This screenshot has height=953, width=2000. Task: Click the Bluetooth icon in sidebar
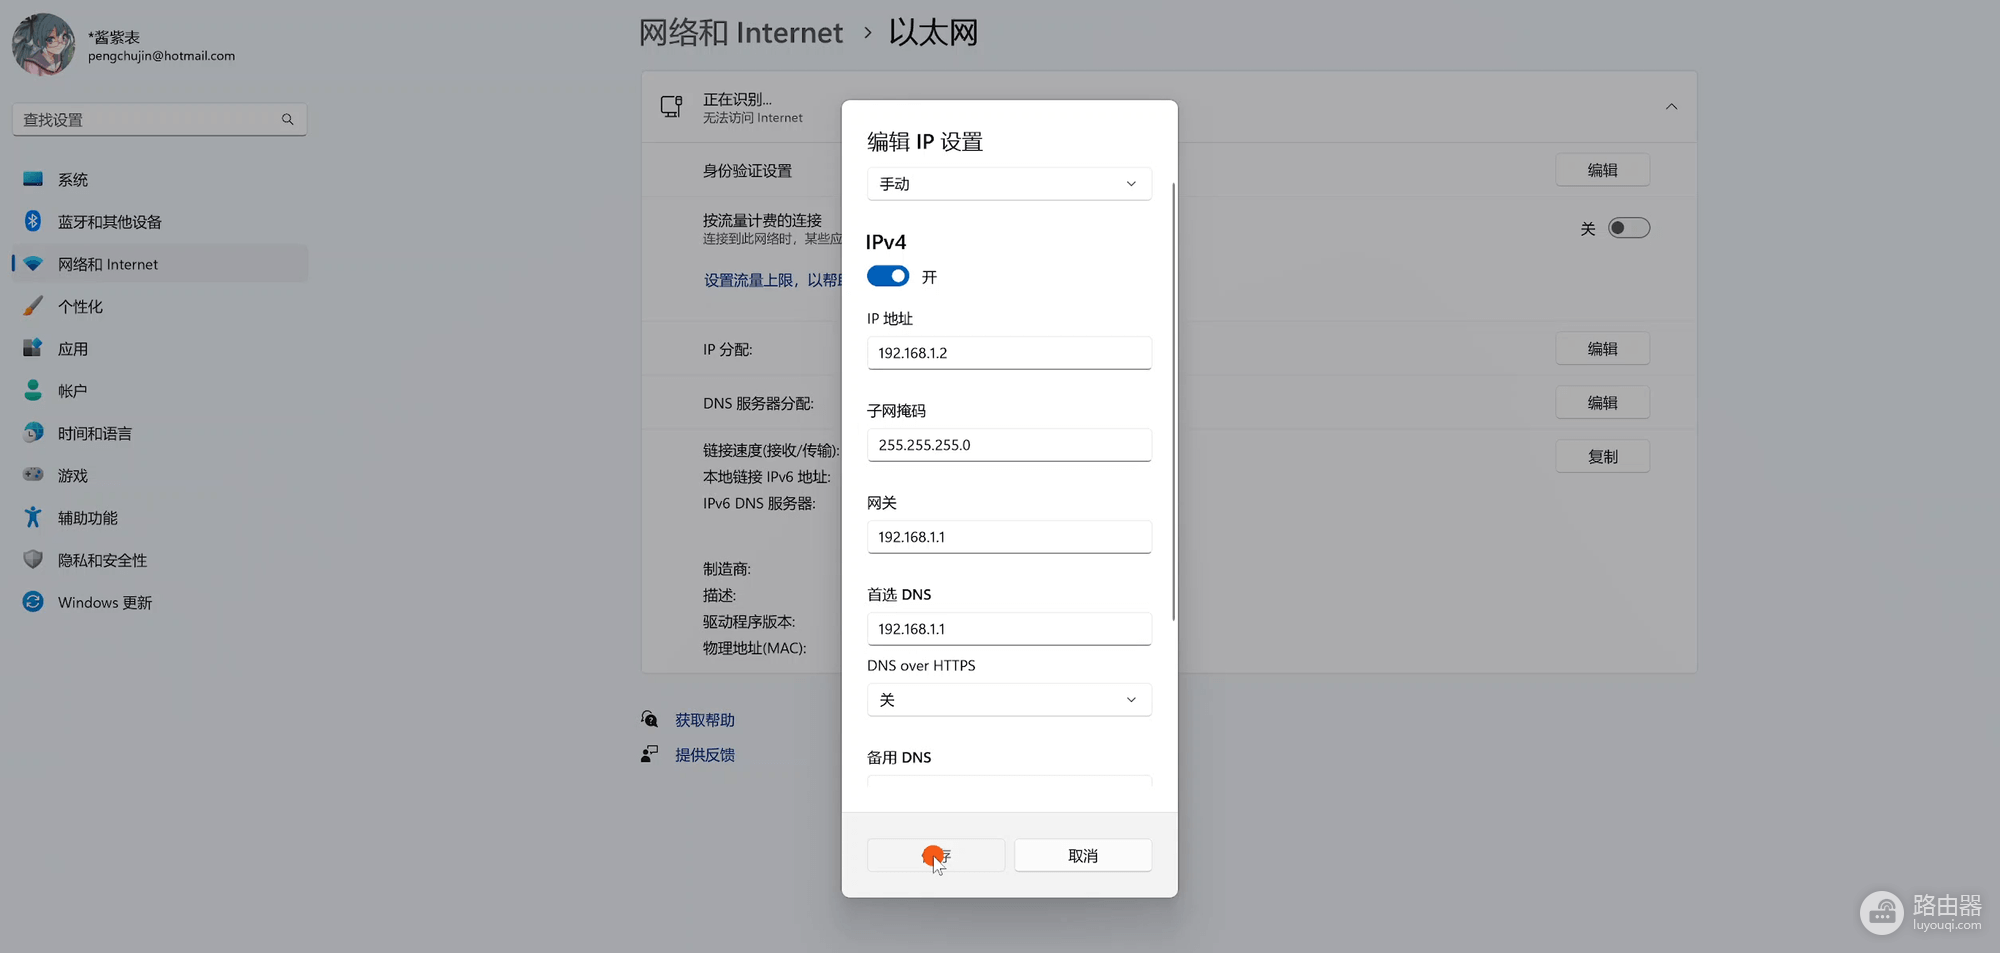coord(33,221)
